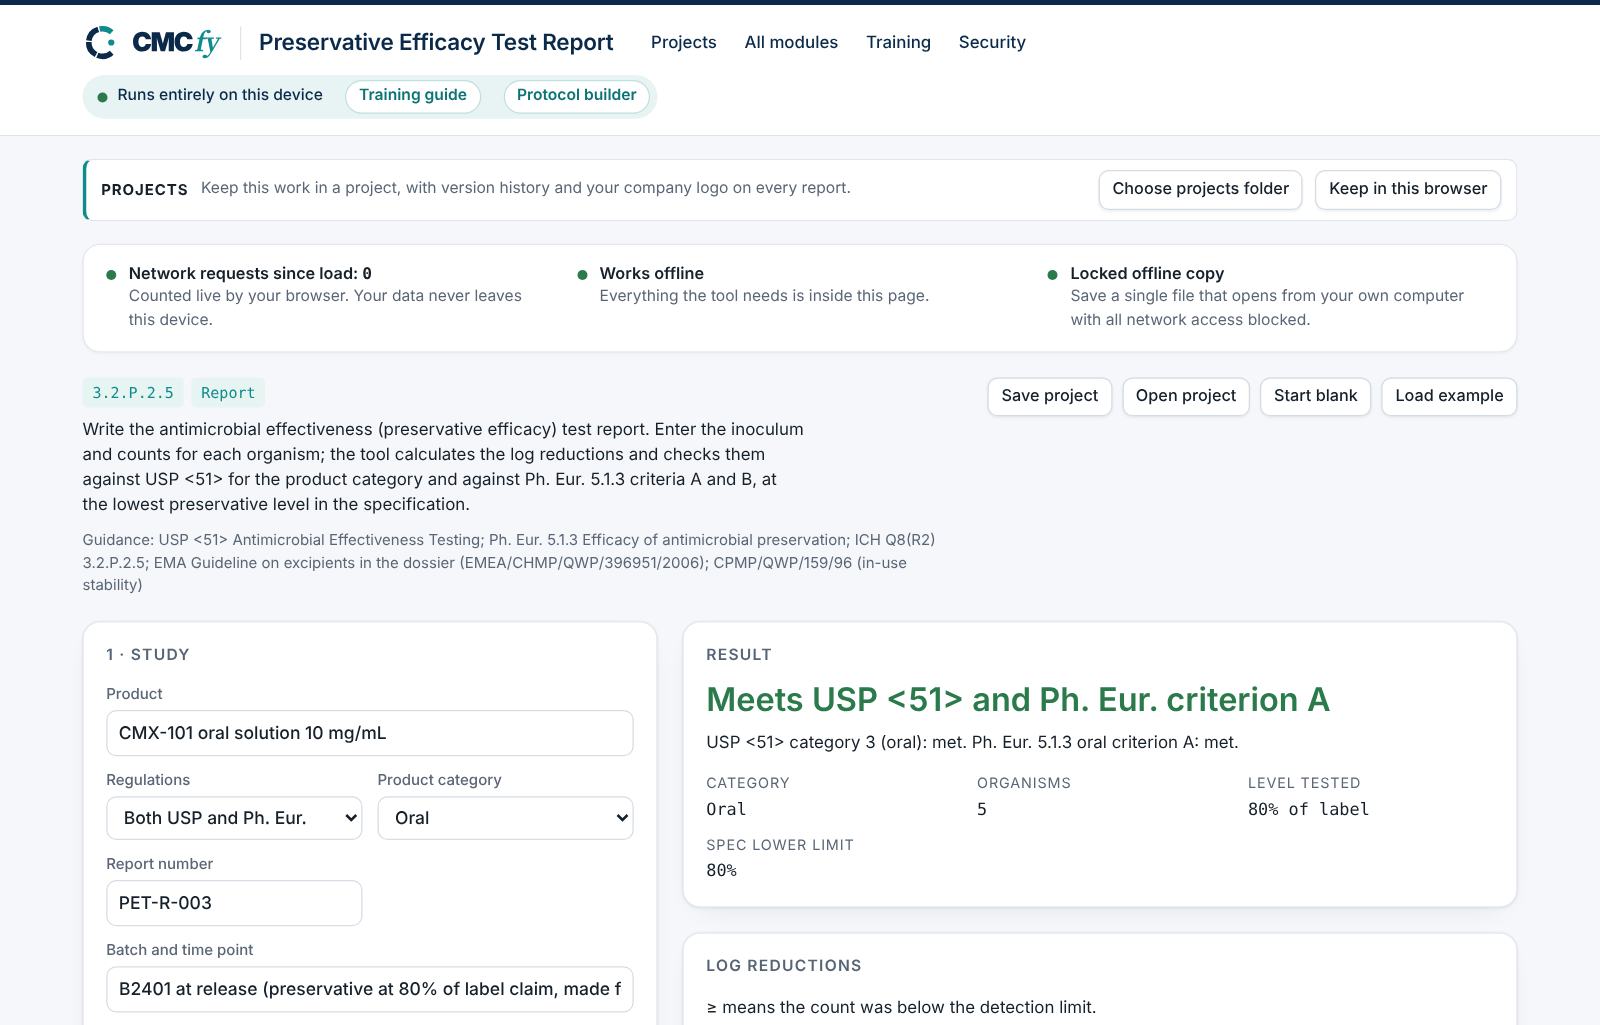1600x1025 pixels.
Task: Click the '80% of label' level tested value
Action: coord(1308,809)
